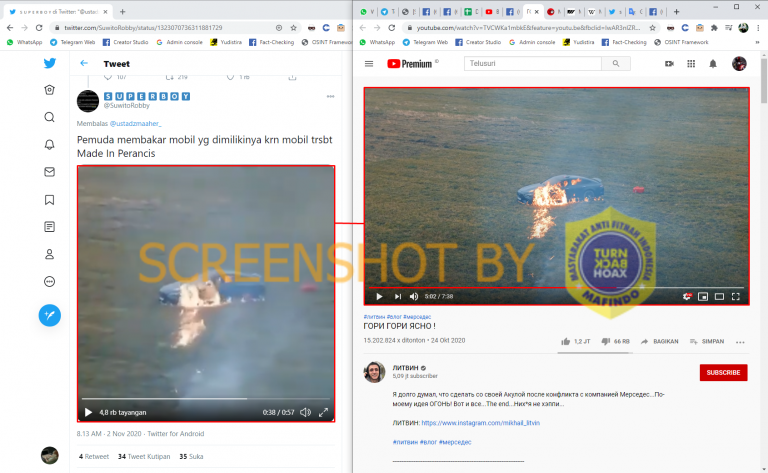
Task: View the 34 Tweet Kutipan list
Action: tap(144, 456)
